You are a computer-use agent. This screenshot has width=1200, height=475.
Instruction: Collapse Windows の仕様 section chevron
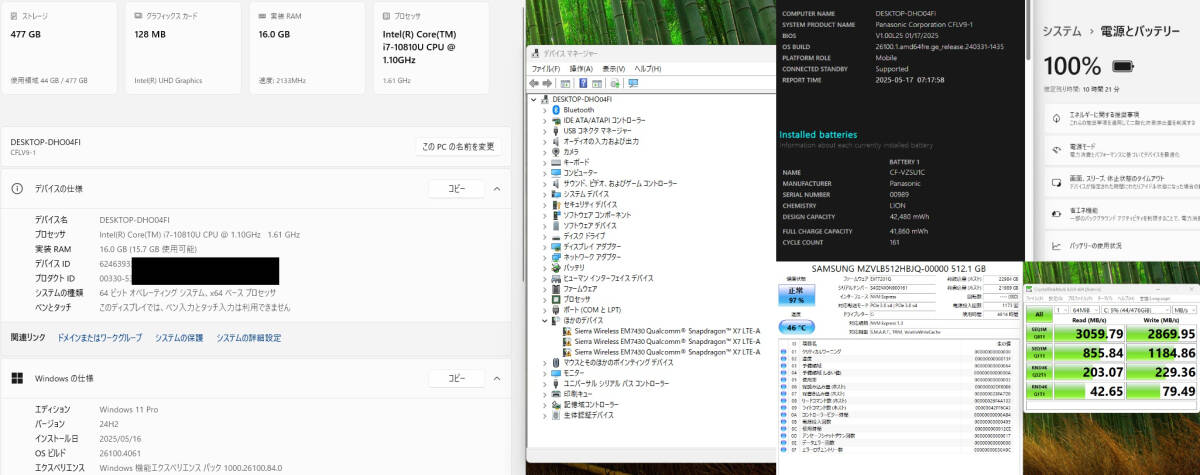click(496, 379)
